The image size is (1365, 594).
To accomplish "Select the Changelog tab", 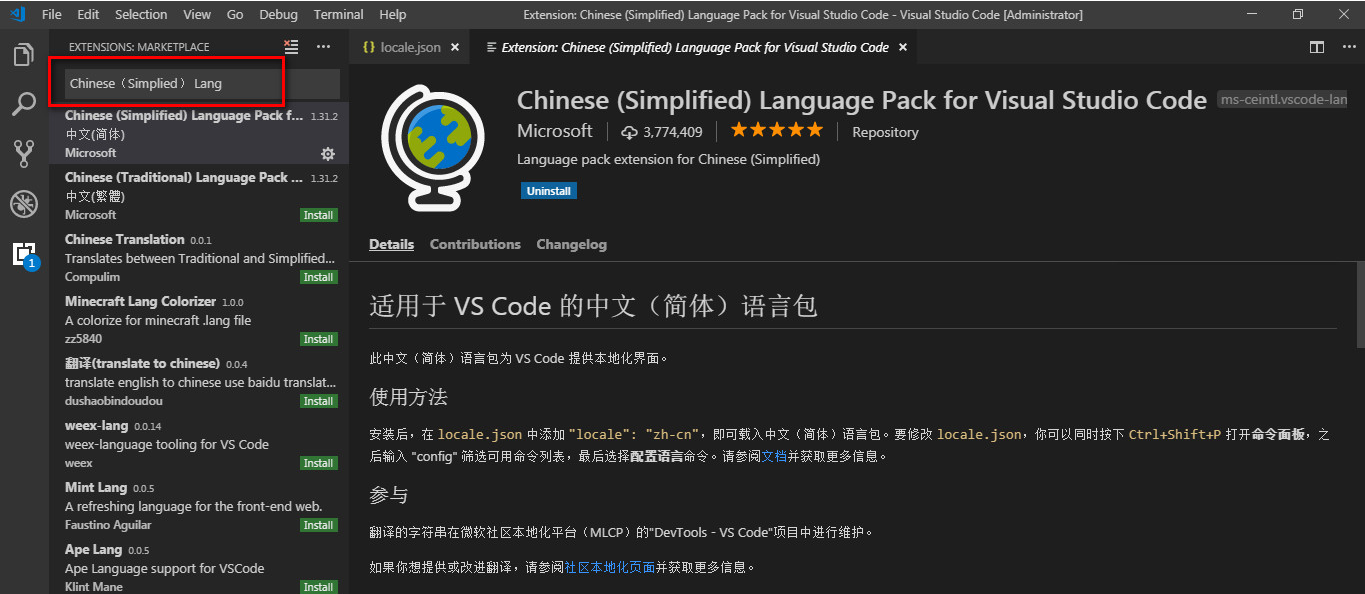I will [x=571, y=244].
